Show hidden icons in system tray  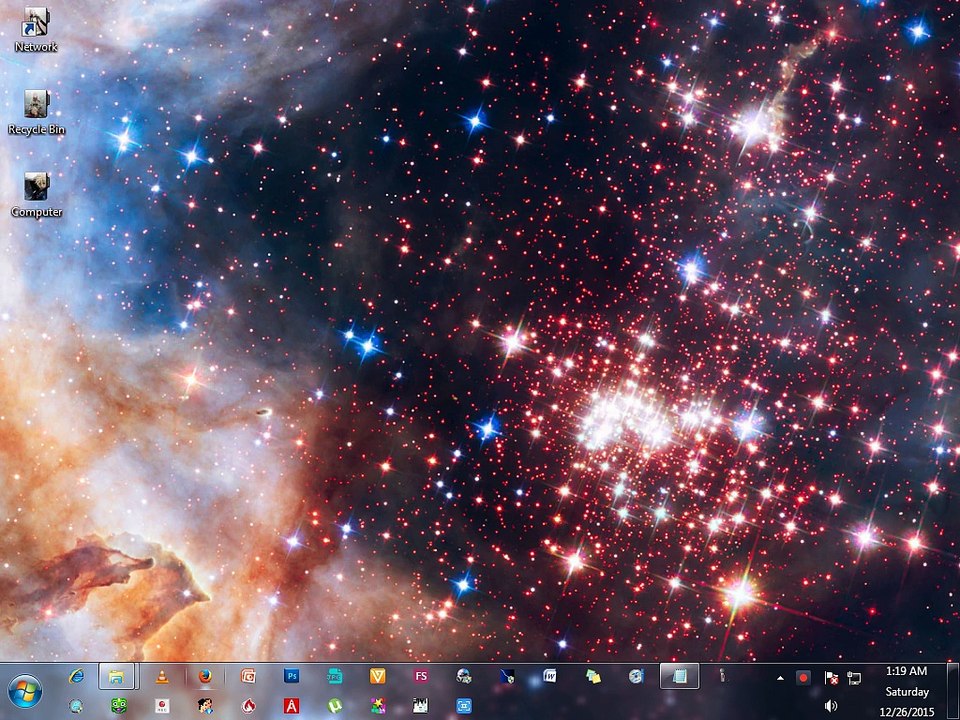pyautogui.click(x=780, y=678)
